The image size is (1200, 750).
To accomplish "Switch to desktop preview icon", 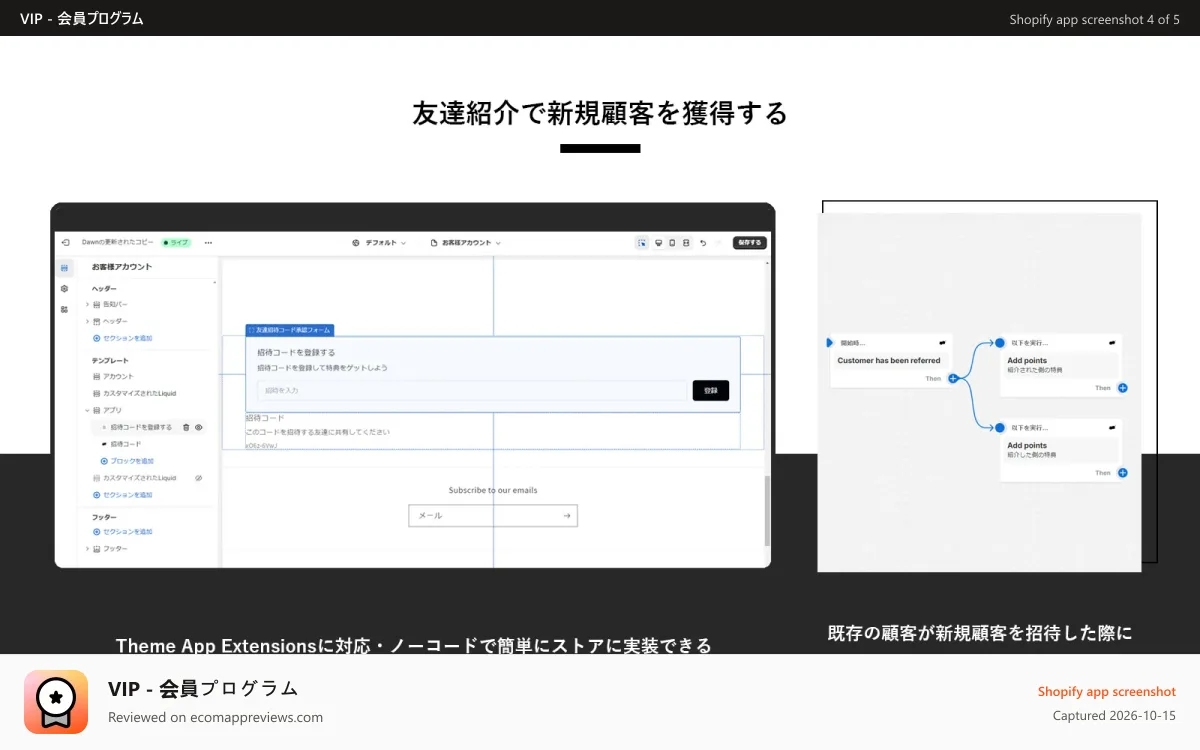I will click(658, 243).
